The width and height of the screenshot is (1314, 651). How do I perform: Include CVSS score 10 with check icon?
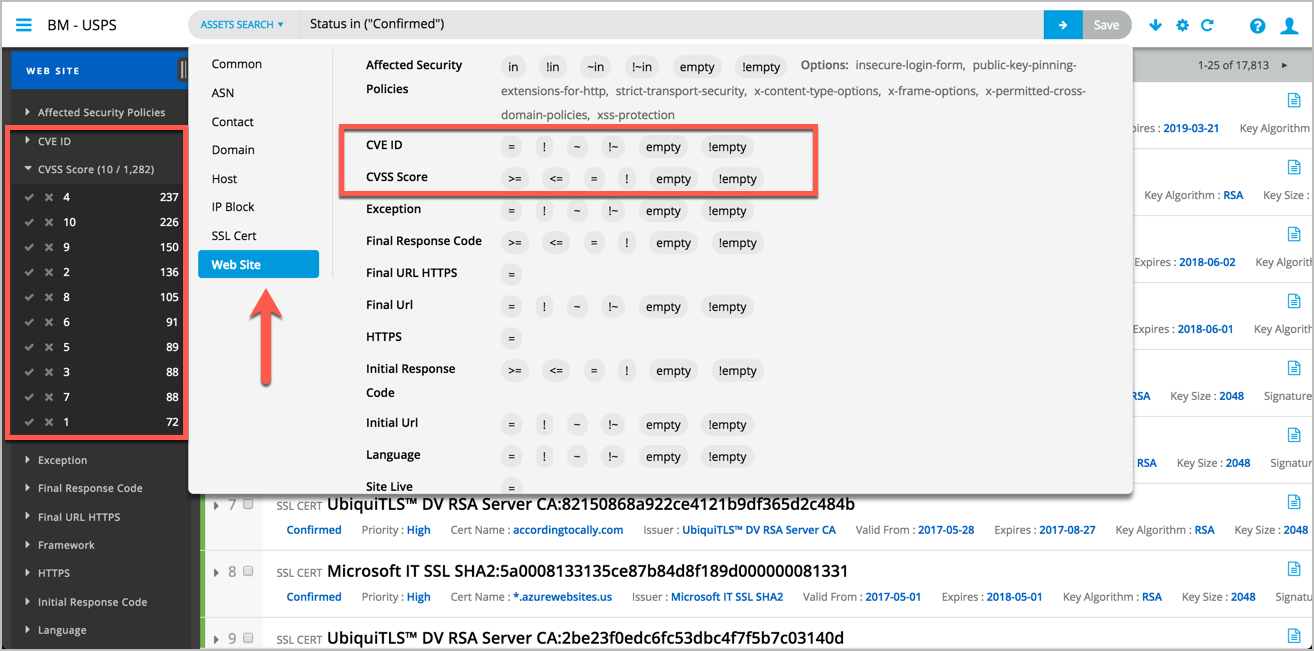tap(30, 222)
